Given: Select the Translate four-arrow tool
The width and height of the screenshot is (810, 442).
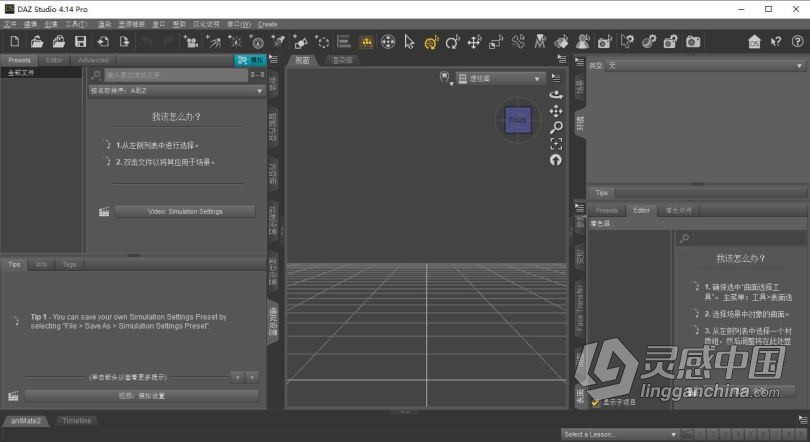Looking at the screenshot, I should click(x=474, y=41).
